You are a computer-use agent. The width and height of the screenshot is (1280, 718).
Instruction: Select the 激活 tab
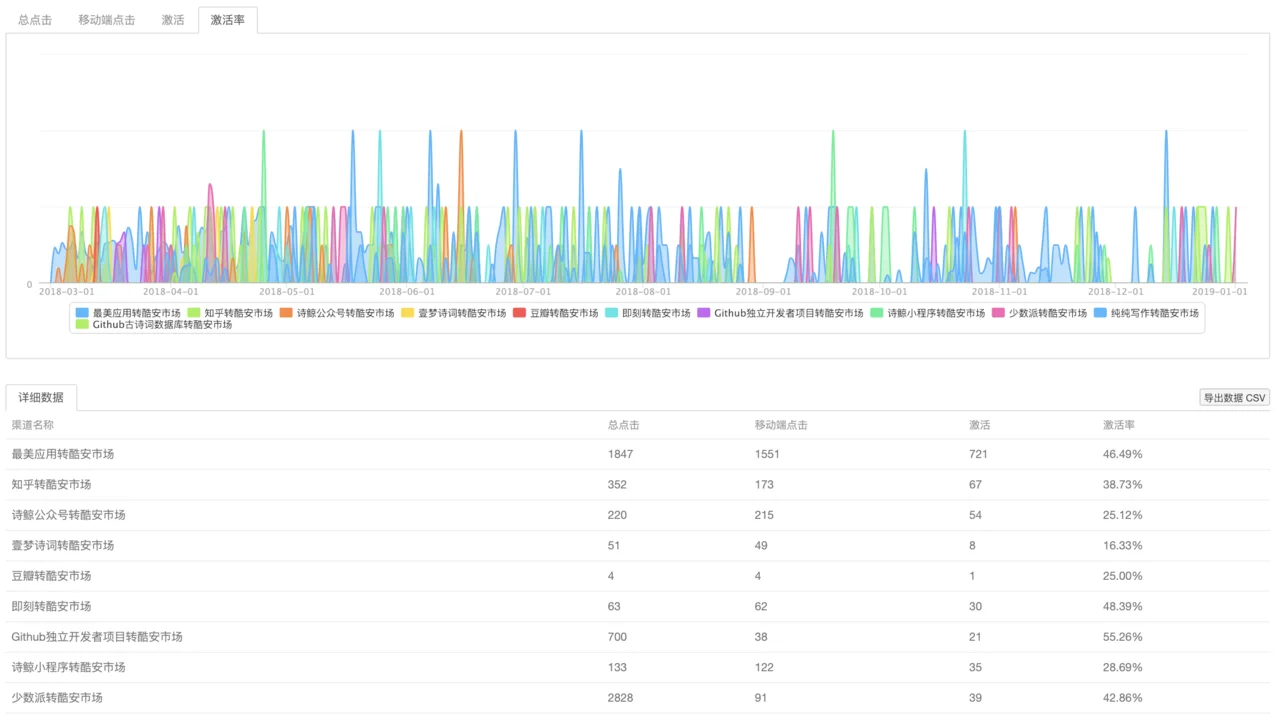(x=173, y=20)
